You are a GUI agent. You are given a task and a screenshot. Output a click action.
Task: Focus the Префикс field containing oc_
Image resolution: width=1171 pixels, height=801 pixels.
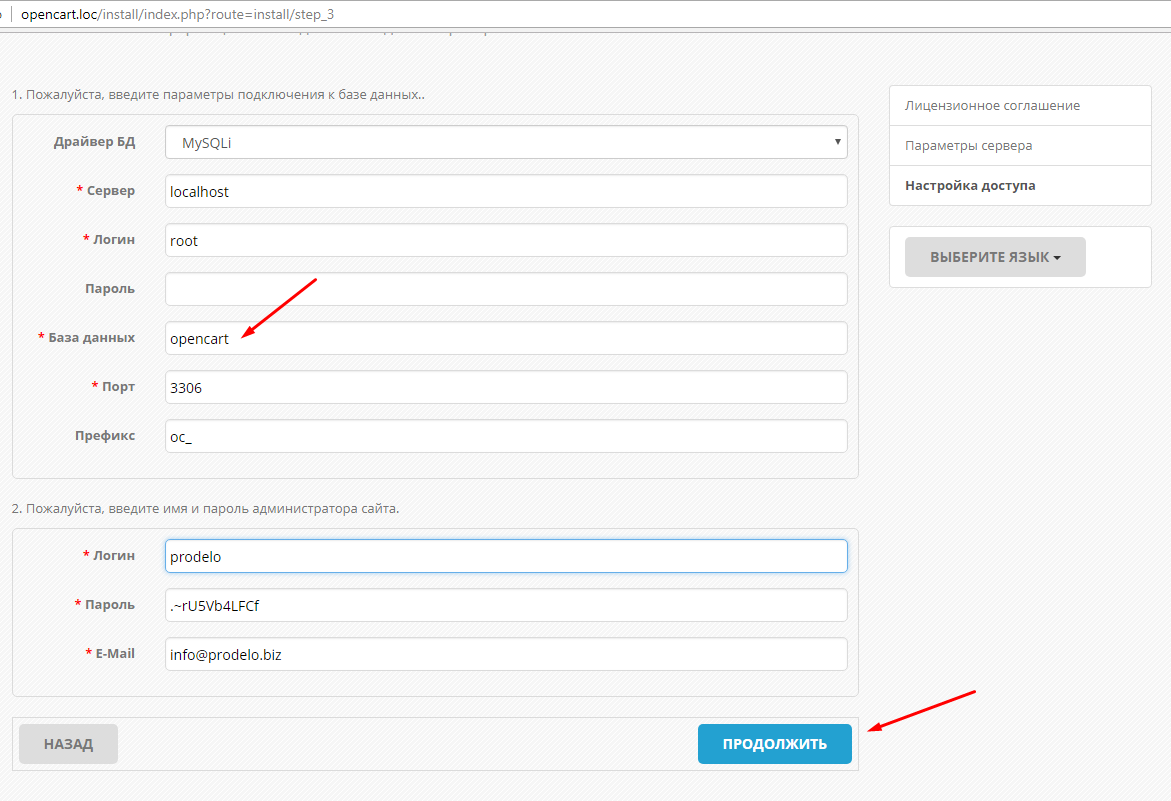pos(506,436)
